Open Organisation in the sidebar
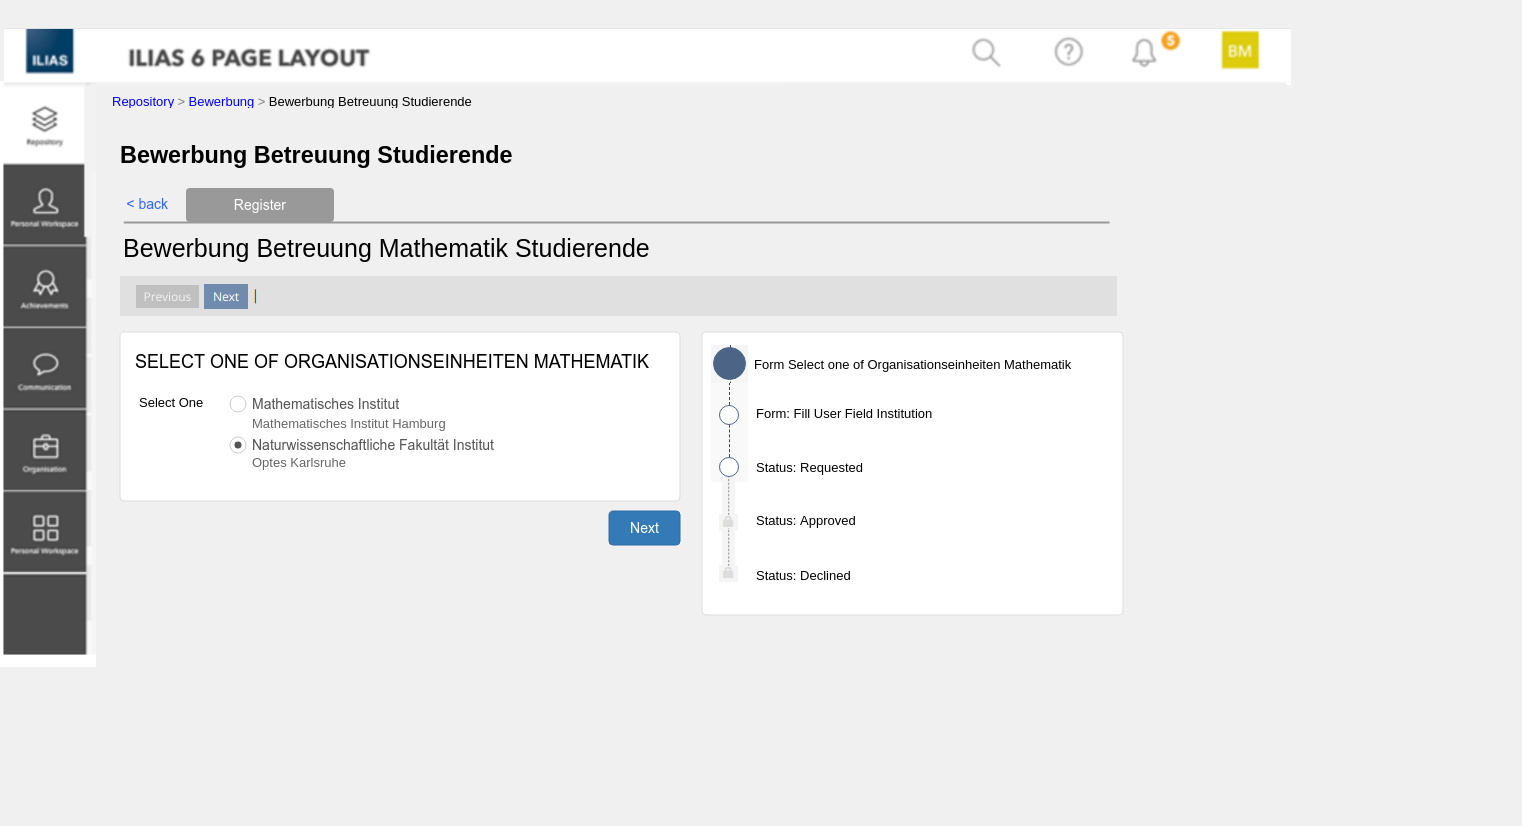 [x=44, y=451]
